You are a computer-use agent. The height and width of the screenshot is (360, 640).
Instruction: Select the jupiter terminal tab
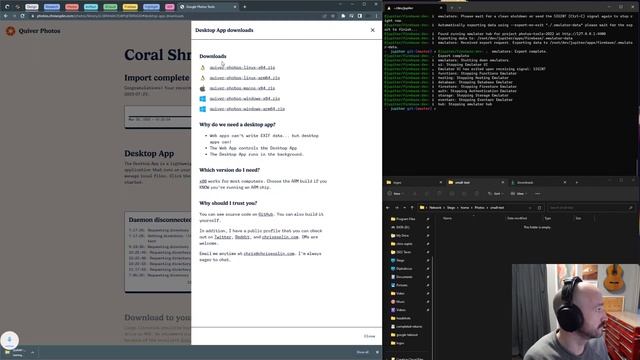414,8
